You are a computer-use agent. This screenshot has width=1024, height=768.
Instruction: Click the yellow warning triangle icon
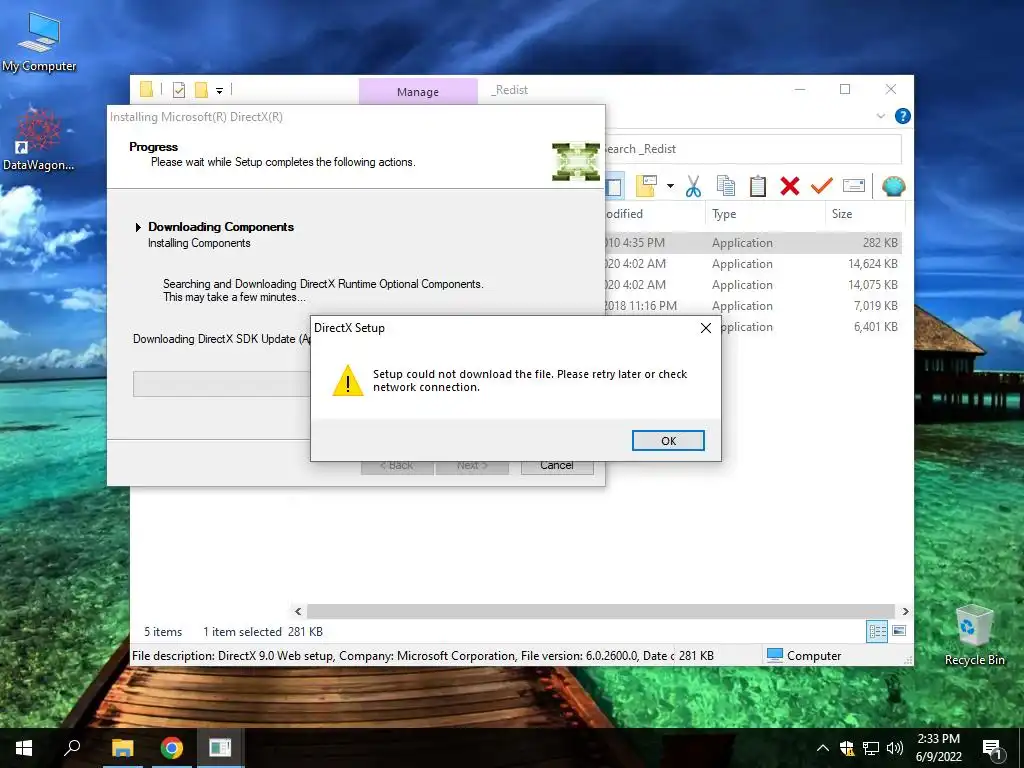(347, 380)
